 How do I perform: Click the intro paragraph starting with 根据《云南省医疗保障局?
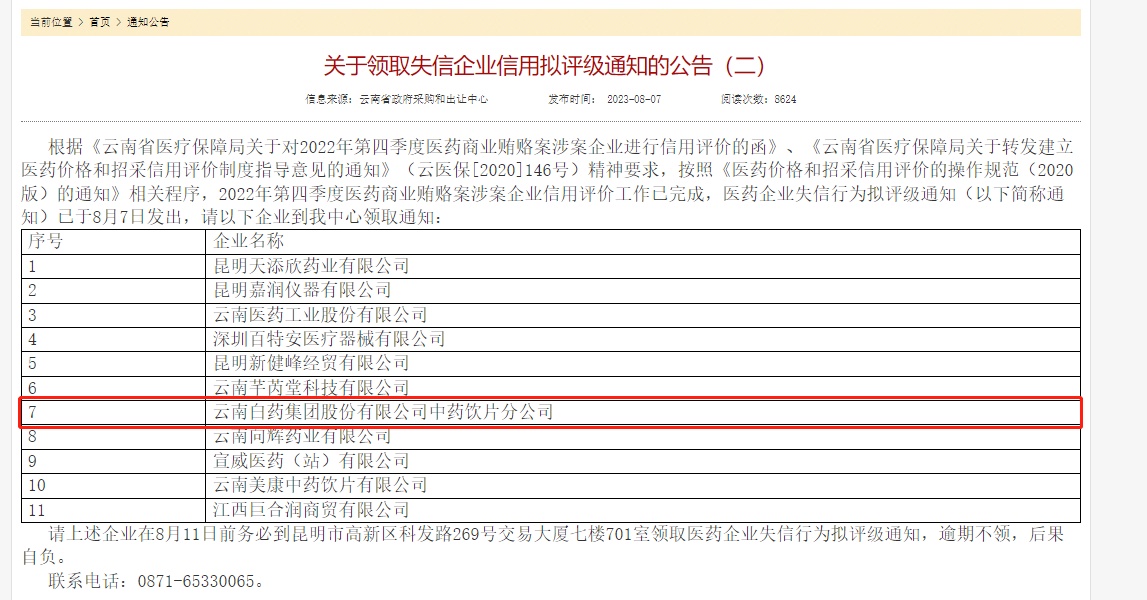click(547, 181)
